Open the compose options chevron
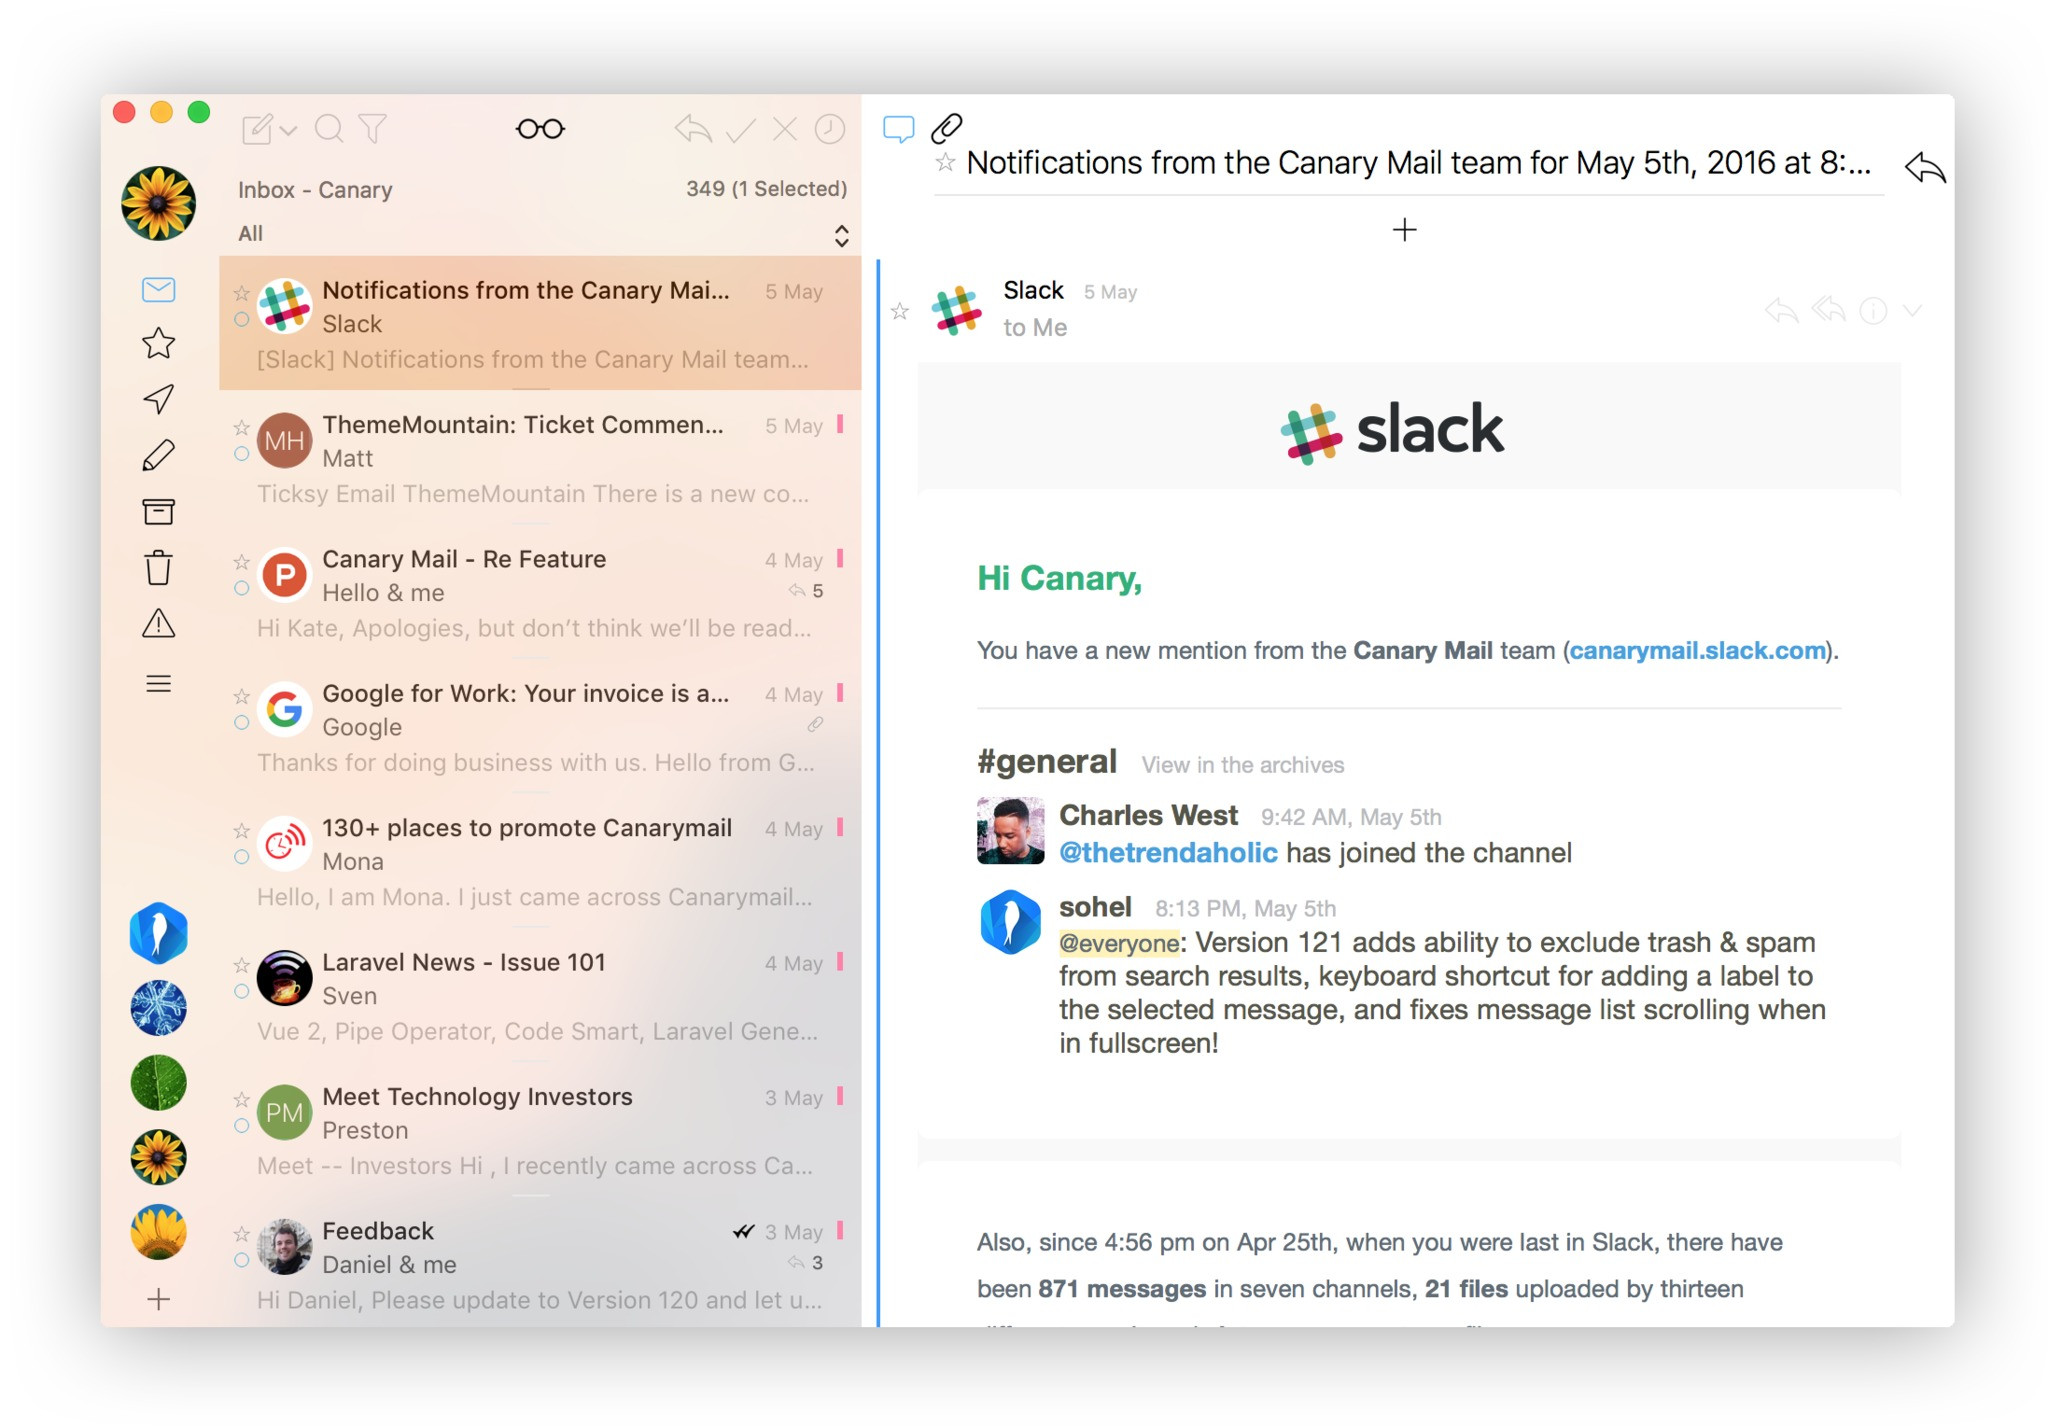The width and height of the screenshot is (2048, 1427). pyautogui.click(x=289, y=131)
